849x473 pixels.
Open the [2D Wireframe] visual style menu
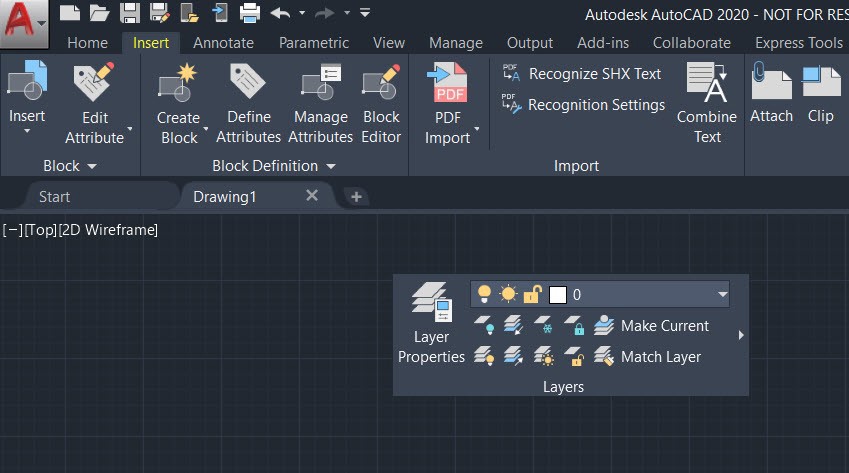(x=108, y=230)
